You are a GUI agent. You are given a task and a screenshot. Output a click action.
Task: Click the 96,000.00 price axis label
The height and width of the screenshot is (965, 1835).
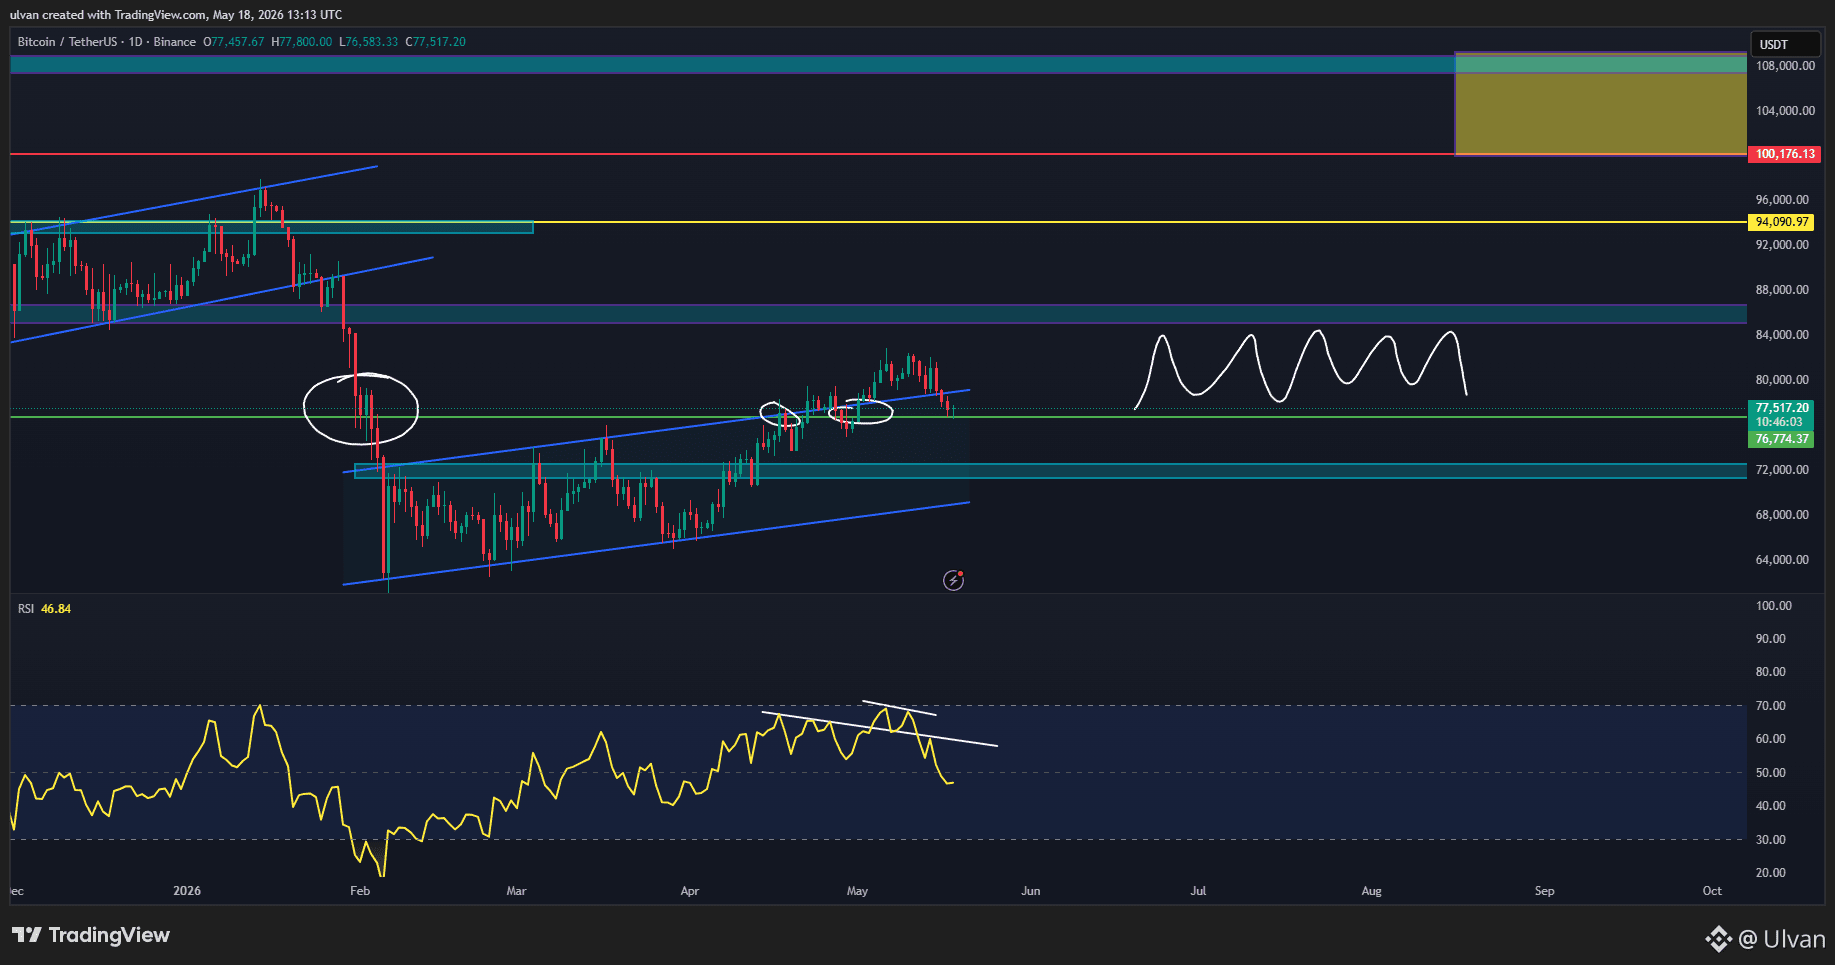pyautogui.click(x=1782, y=200)
